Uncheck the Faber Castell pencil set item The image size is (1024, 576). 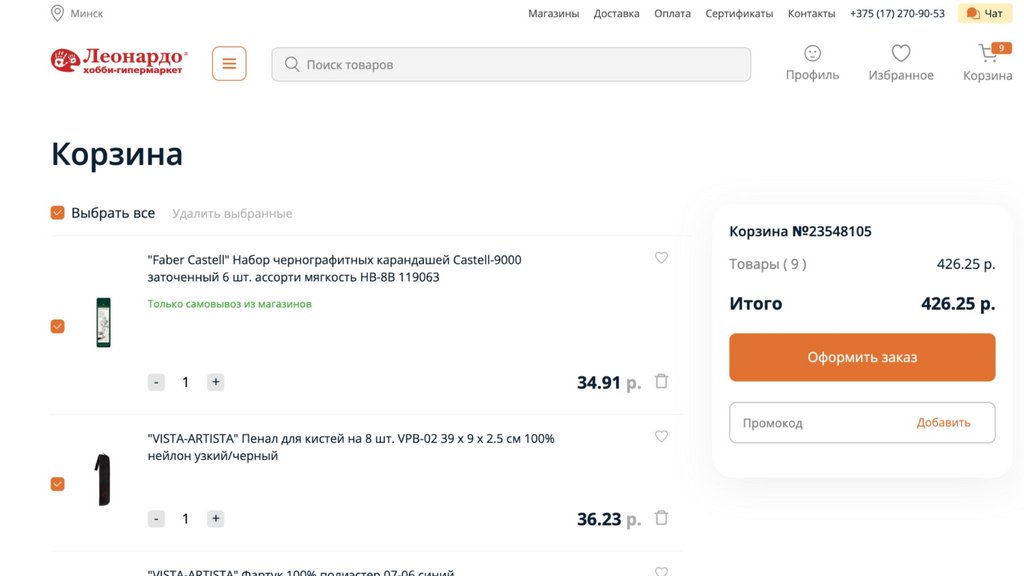click(x=58, y=326)
